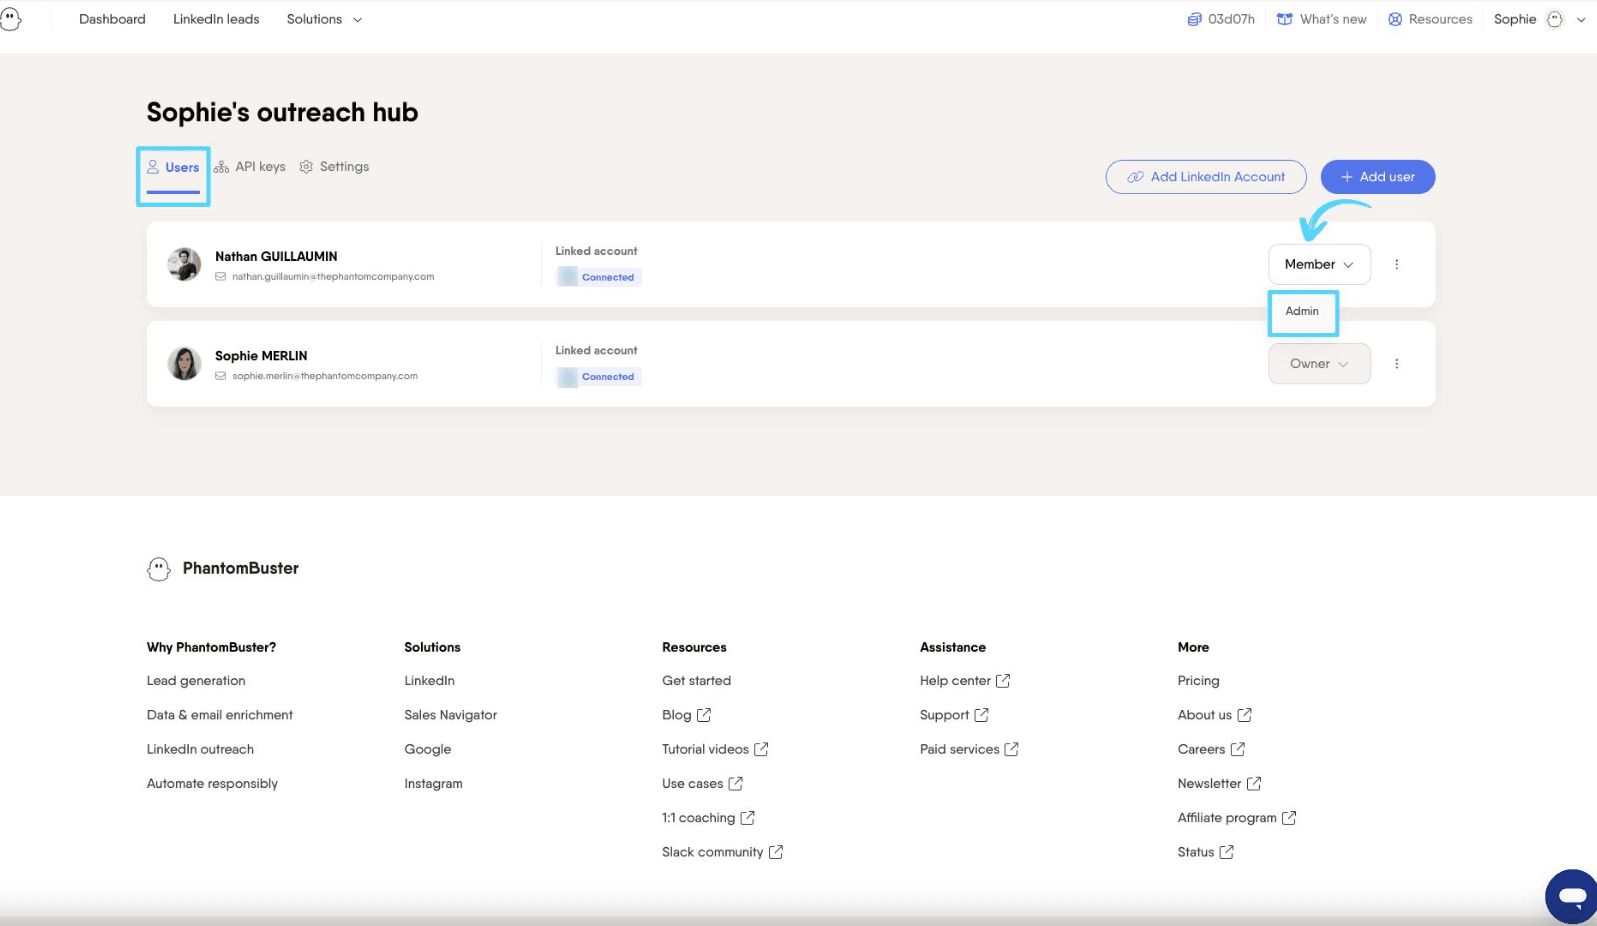Screen dimensions: 1597x926
Task: Click the external link icon beside Blog
Action: coord(704,715)
